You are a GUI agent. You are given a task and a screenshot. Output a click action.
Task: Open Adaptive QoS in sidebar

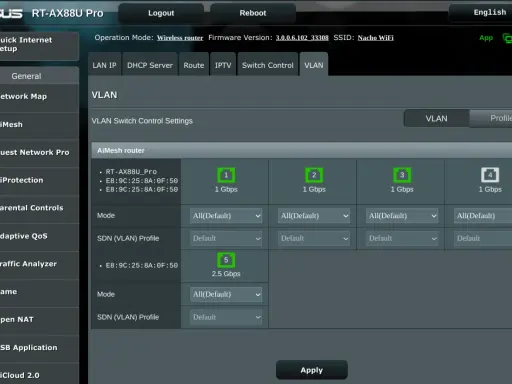[39, 236]
